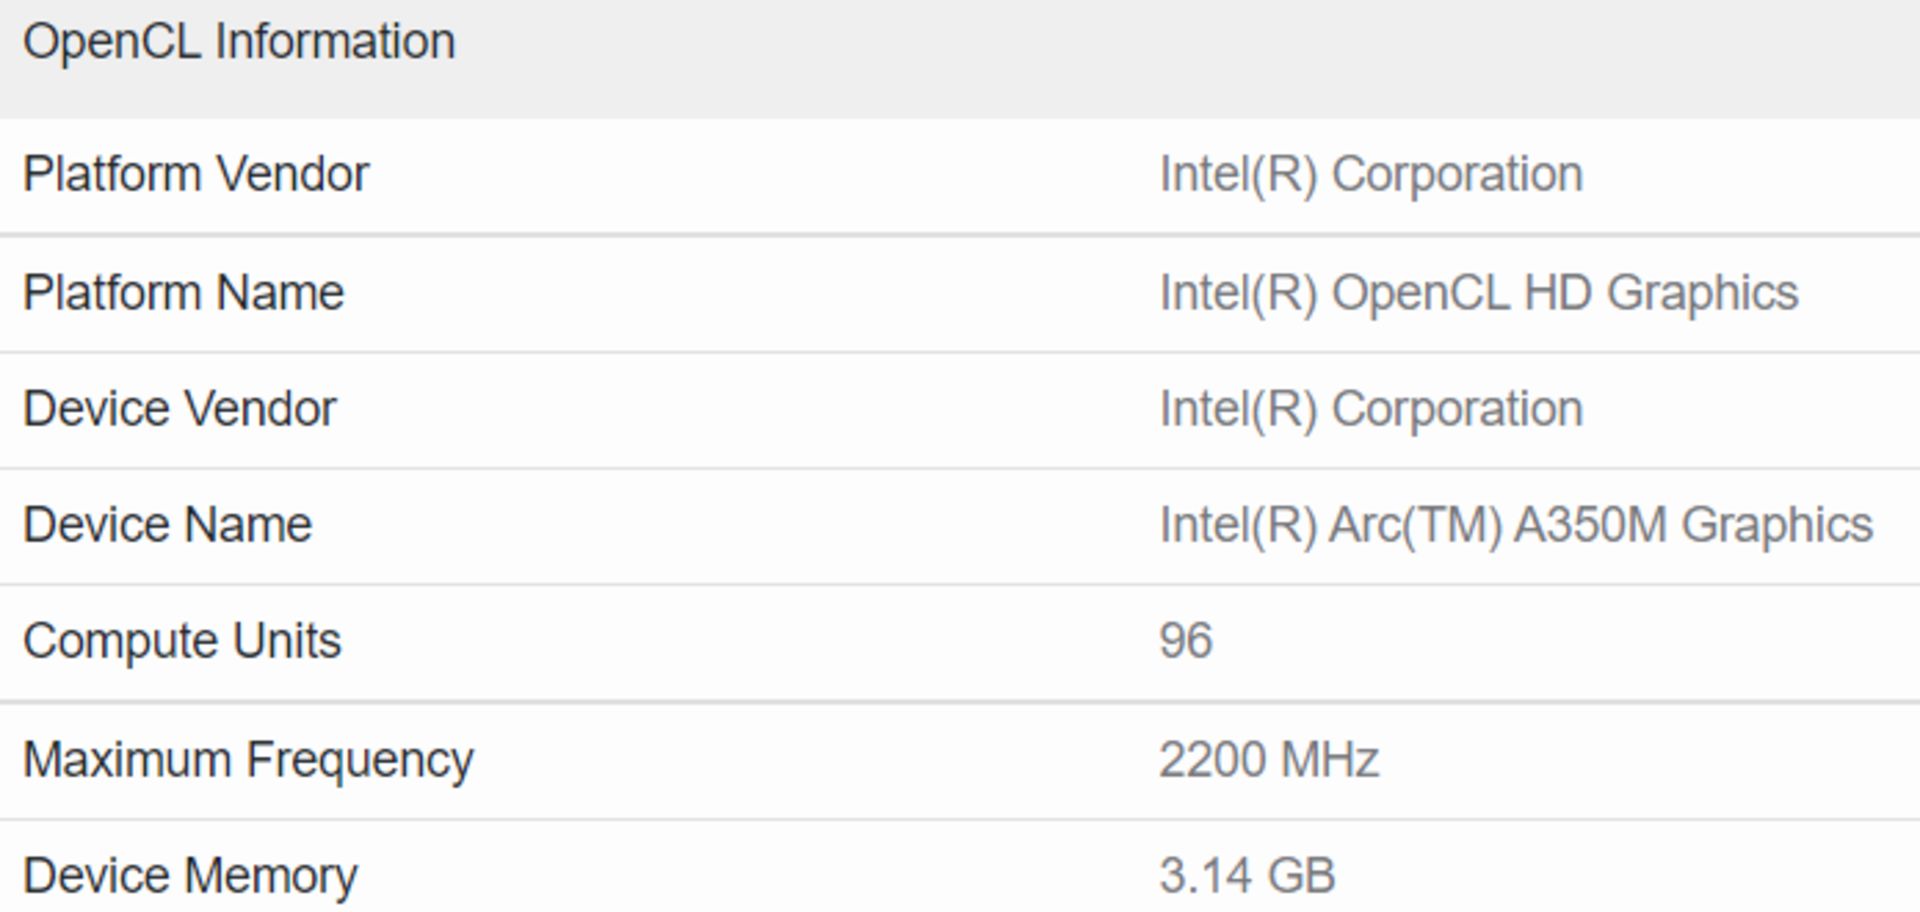Click the Intel(R) OpenCL HD Graphics value

point(1479,293)
